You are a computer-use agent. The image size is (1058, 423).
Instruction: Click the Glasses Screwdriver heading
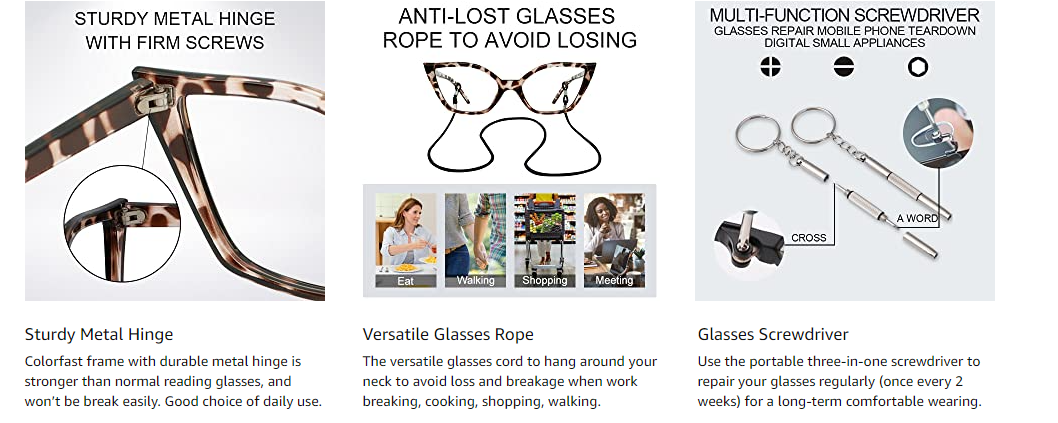tap(773, 334)
